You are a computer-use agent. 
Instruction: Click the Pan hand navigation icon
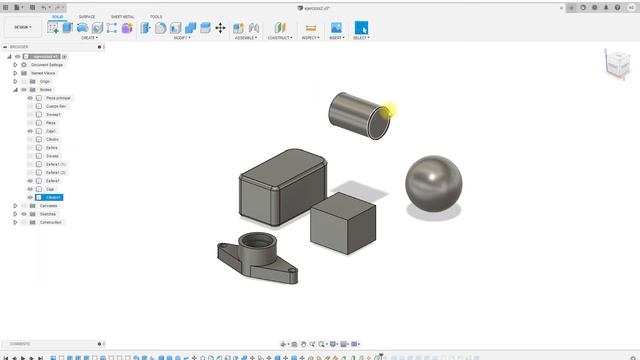303,344
